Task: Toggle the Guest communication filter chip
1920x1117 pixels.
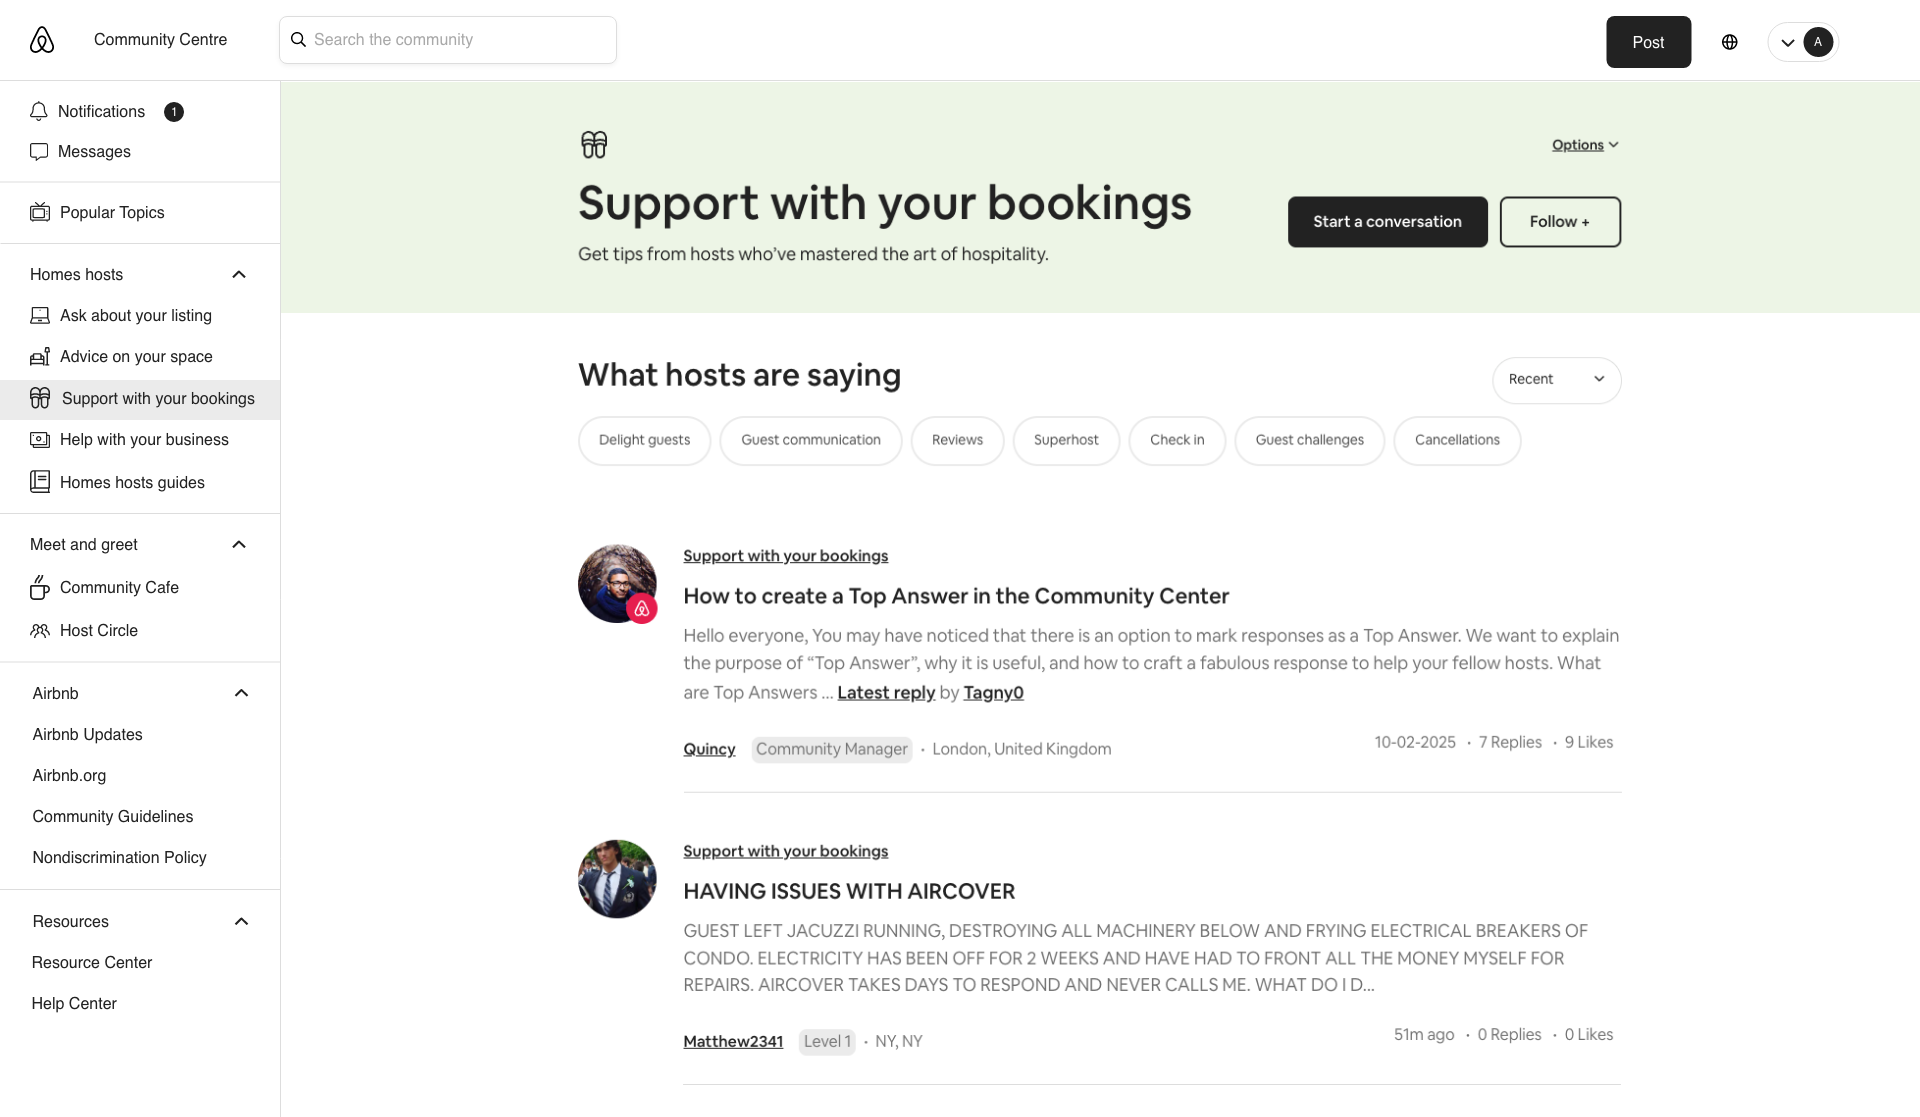Action: coord(810,440)
